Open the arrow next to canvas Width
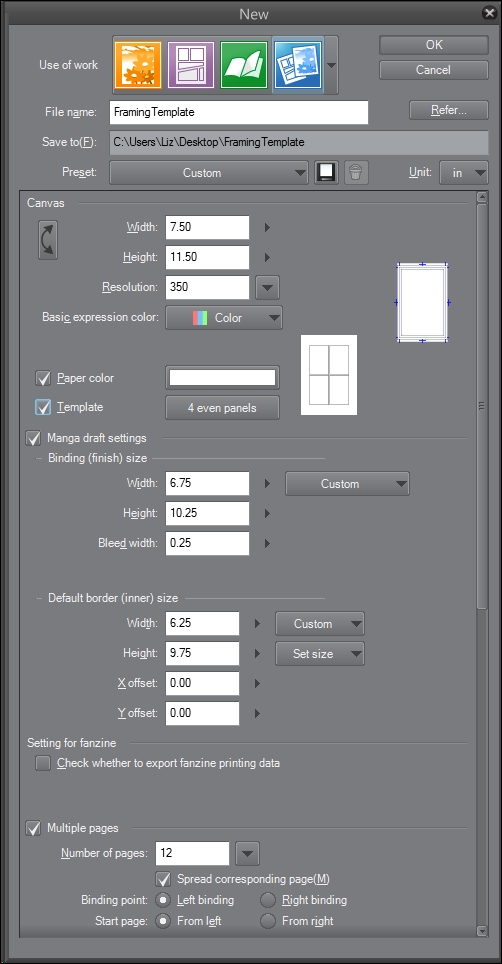This screenshot has width=502, height=964. (267, 227)
